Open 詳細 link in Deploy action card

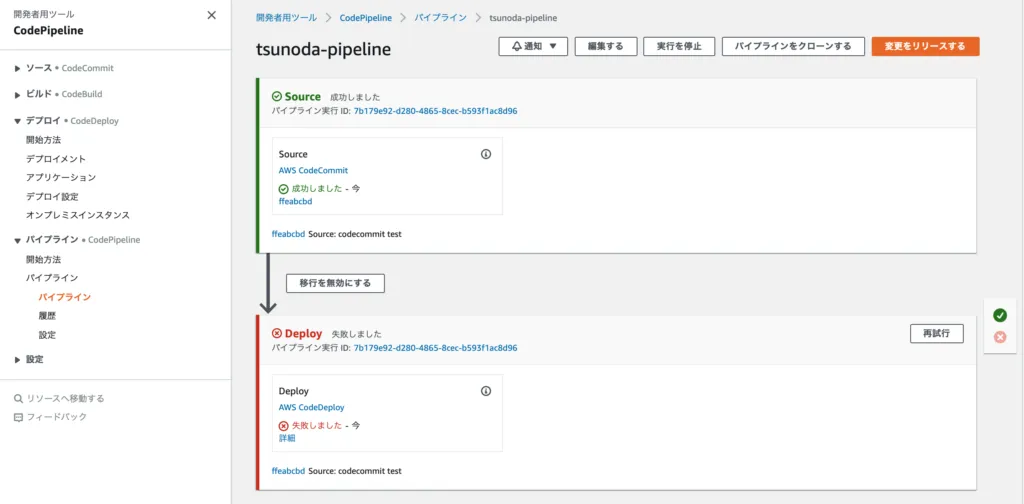click(287, 438)
